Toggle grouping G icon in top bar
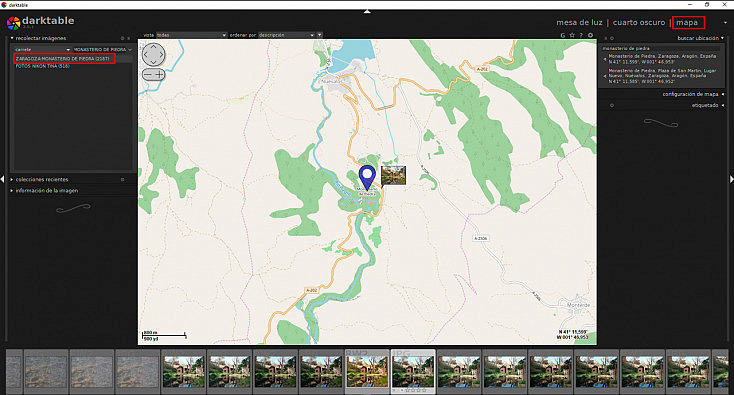Viewport: 734px width, 395px height. (563, 35)
